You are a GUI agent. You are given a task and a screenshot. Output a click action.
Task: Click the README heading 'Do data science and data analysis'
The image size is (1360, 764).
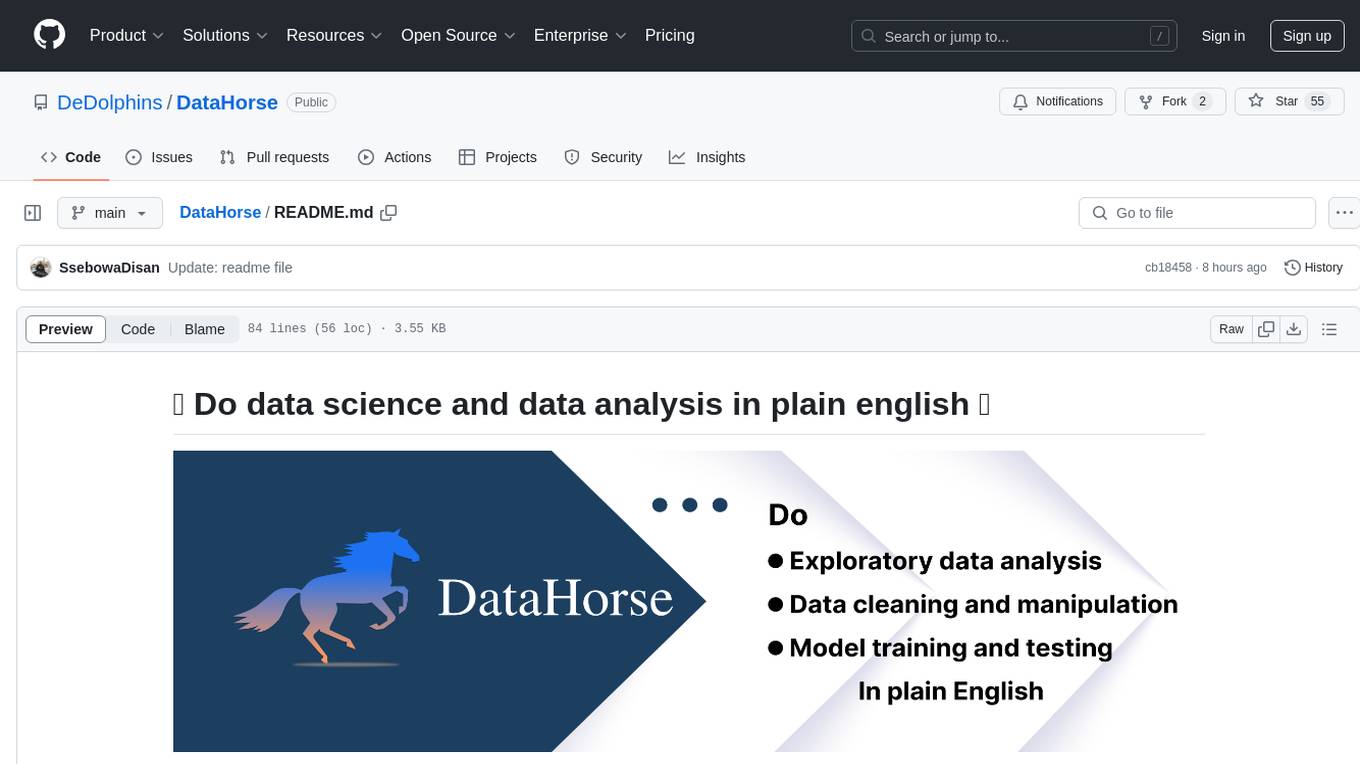[x=581, y=404]
